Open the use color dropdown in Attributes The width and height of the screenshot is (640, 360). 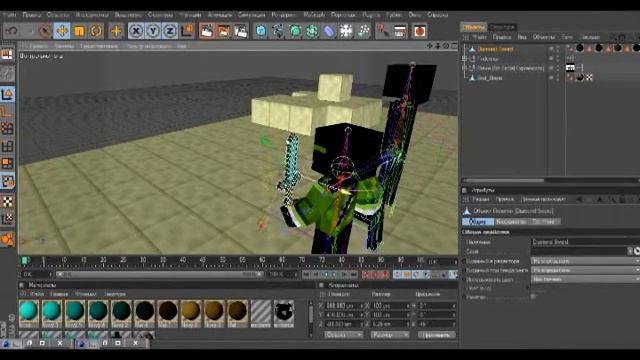point(585,280)
